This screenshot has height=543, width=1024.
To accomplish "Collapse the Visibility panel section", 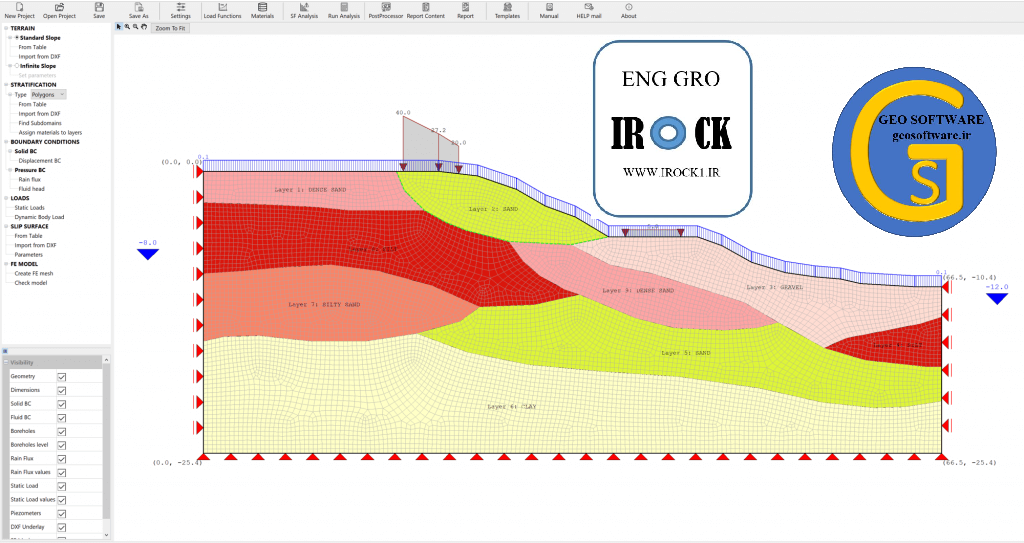I will pos(6,362).
